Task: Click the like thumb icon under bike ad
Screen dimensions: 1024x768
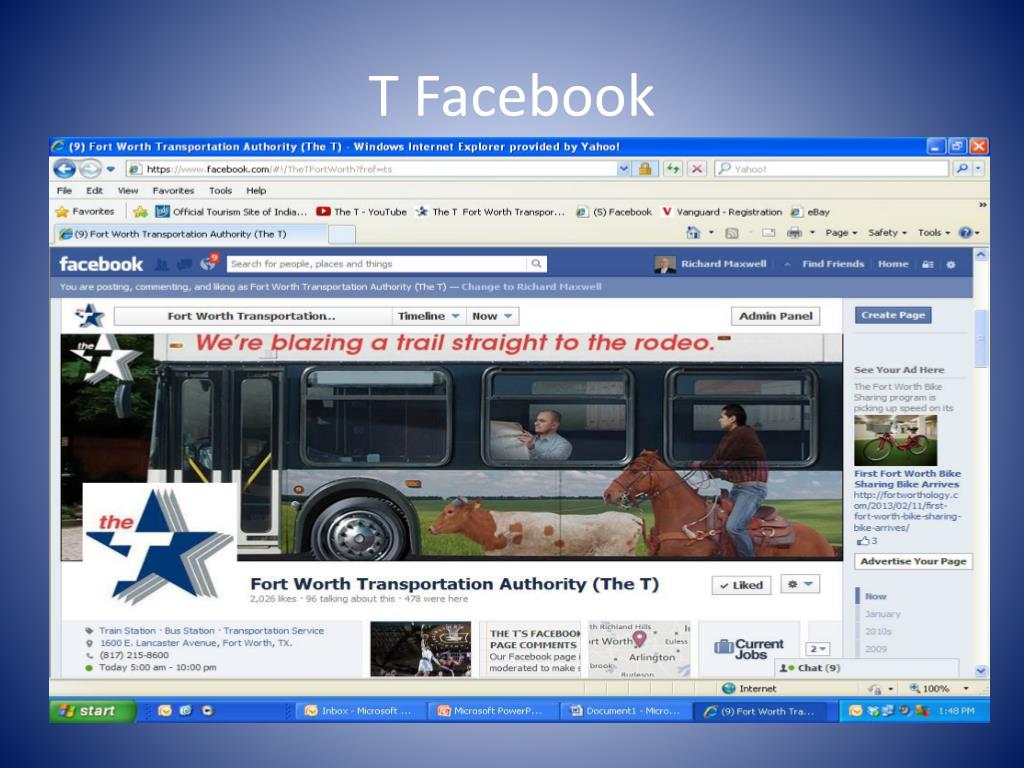Action: 863,541
